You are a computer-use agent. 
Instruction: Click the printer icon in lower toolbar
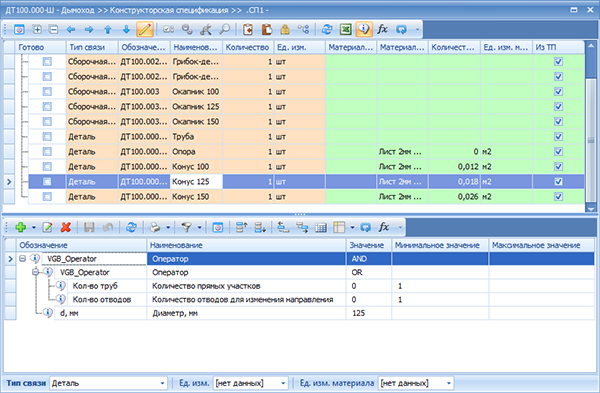pyautogui.click(x=155, y=228)
